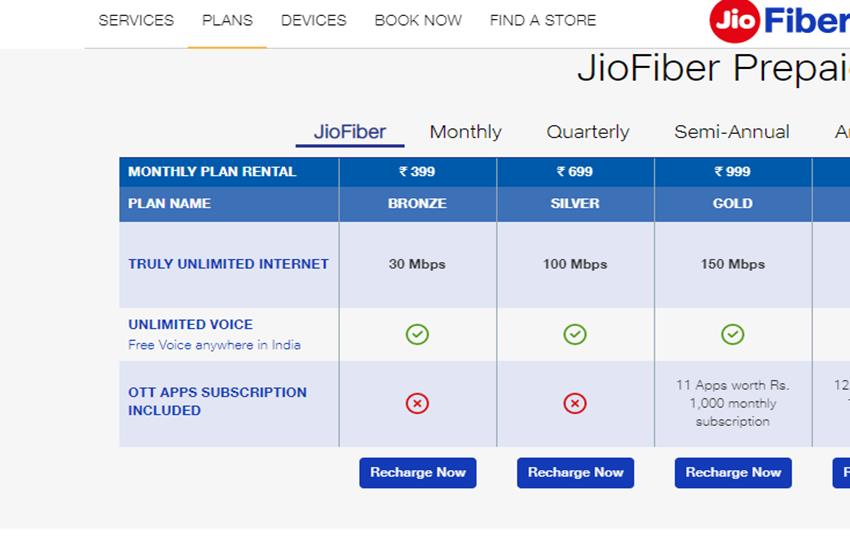Open the Plans menu
Image resolution: width=850 pixels, height=550 pixels.
227,21
